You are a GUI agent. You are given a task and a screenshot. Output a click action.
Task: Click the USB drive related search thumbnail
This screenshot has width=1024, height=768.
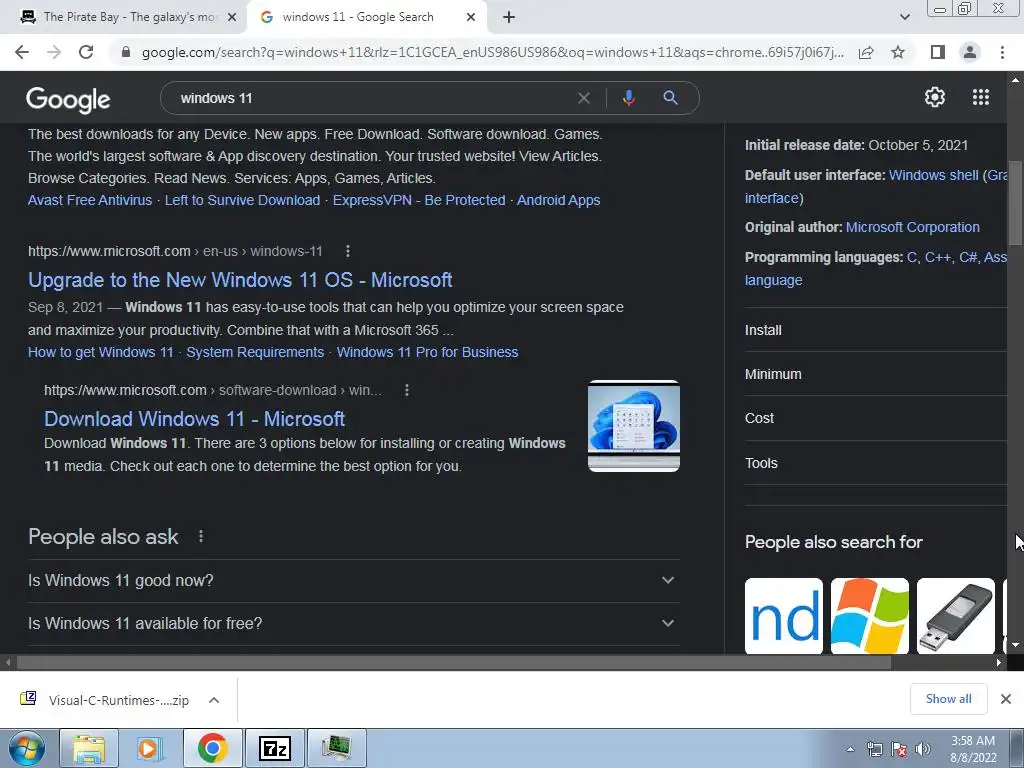(955, 616)
